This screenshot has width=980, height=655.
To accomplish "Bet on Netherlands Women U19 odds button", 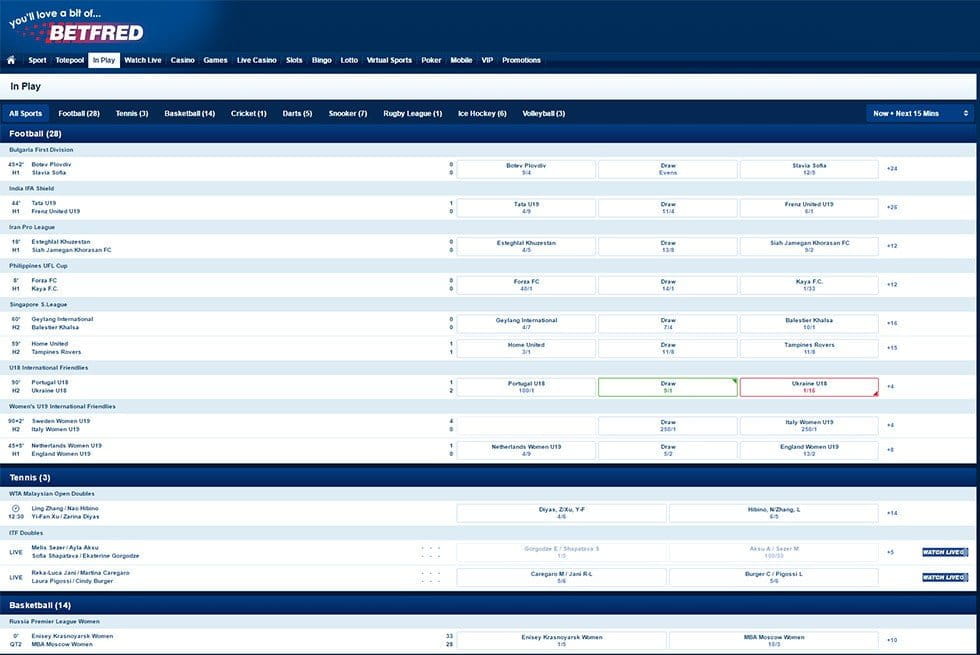I will click(x=526, y=450).
